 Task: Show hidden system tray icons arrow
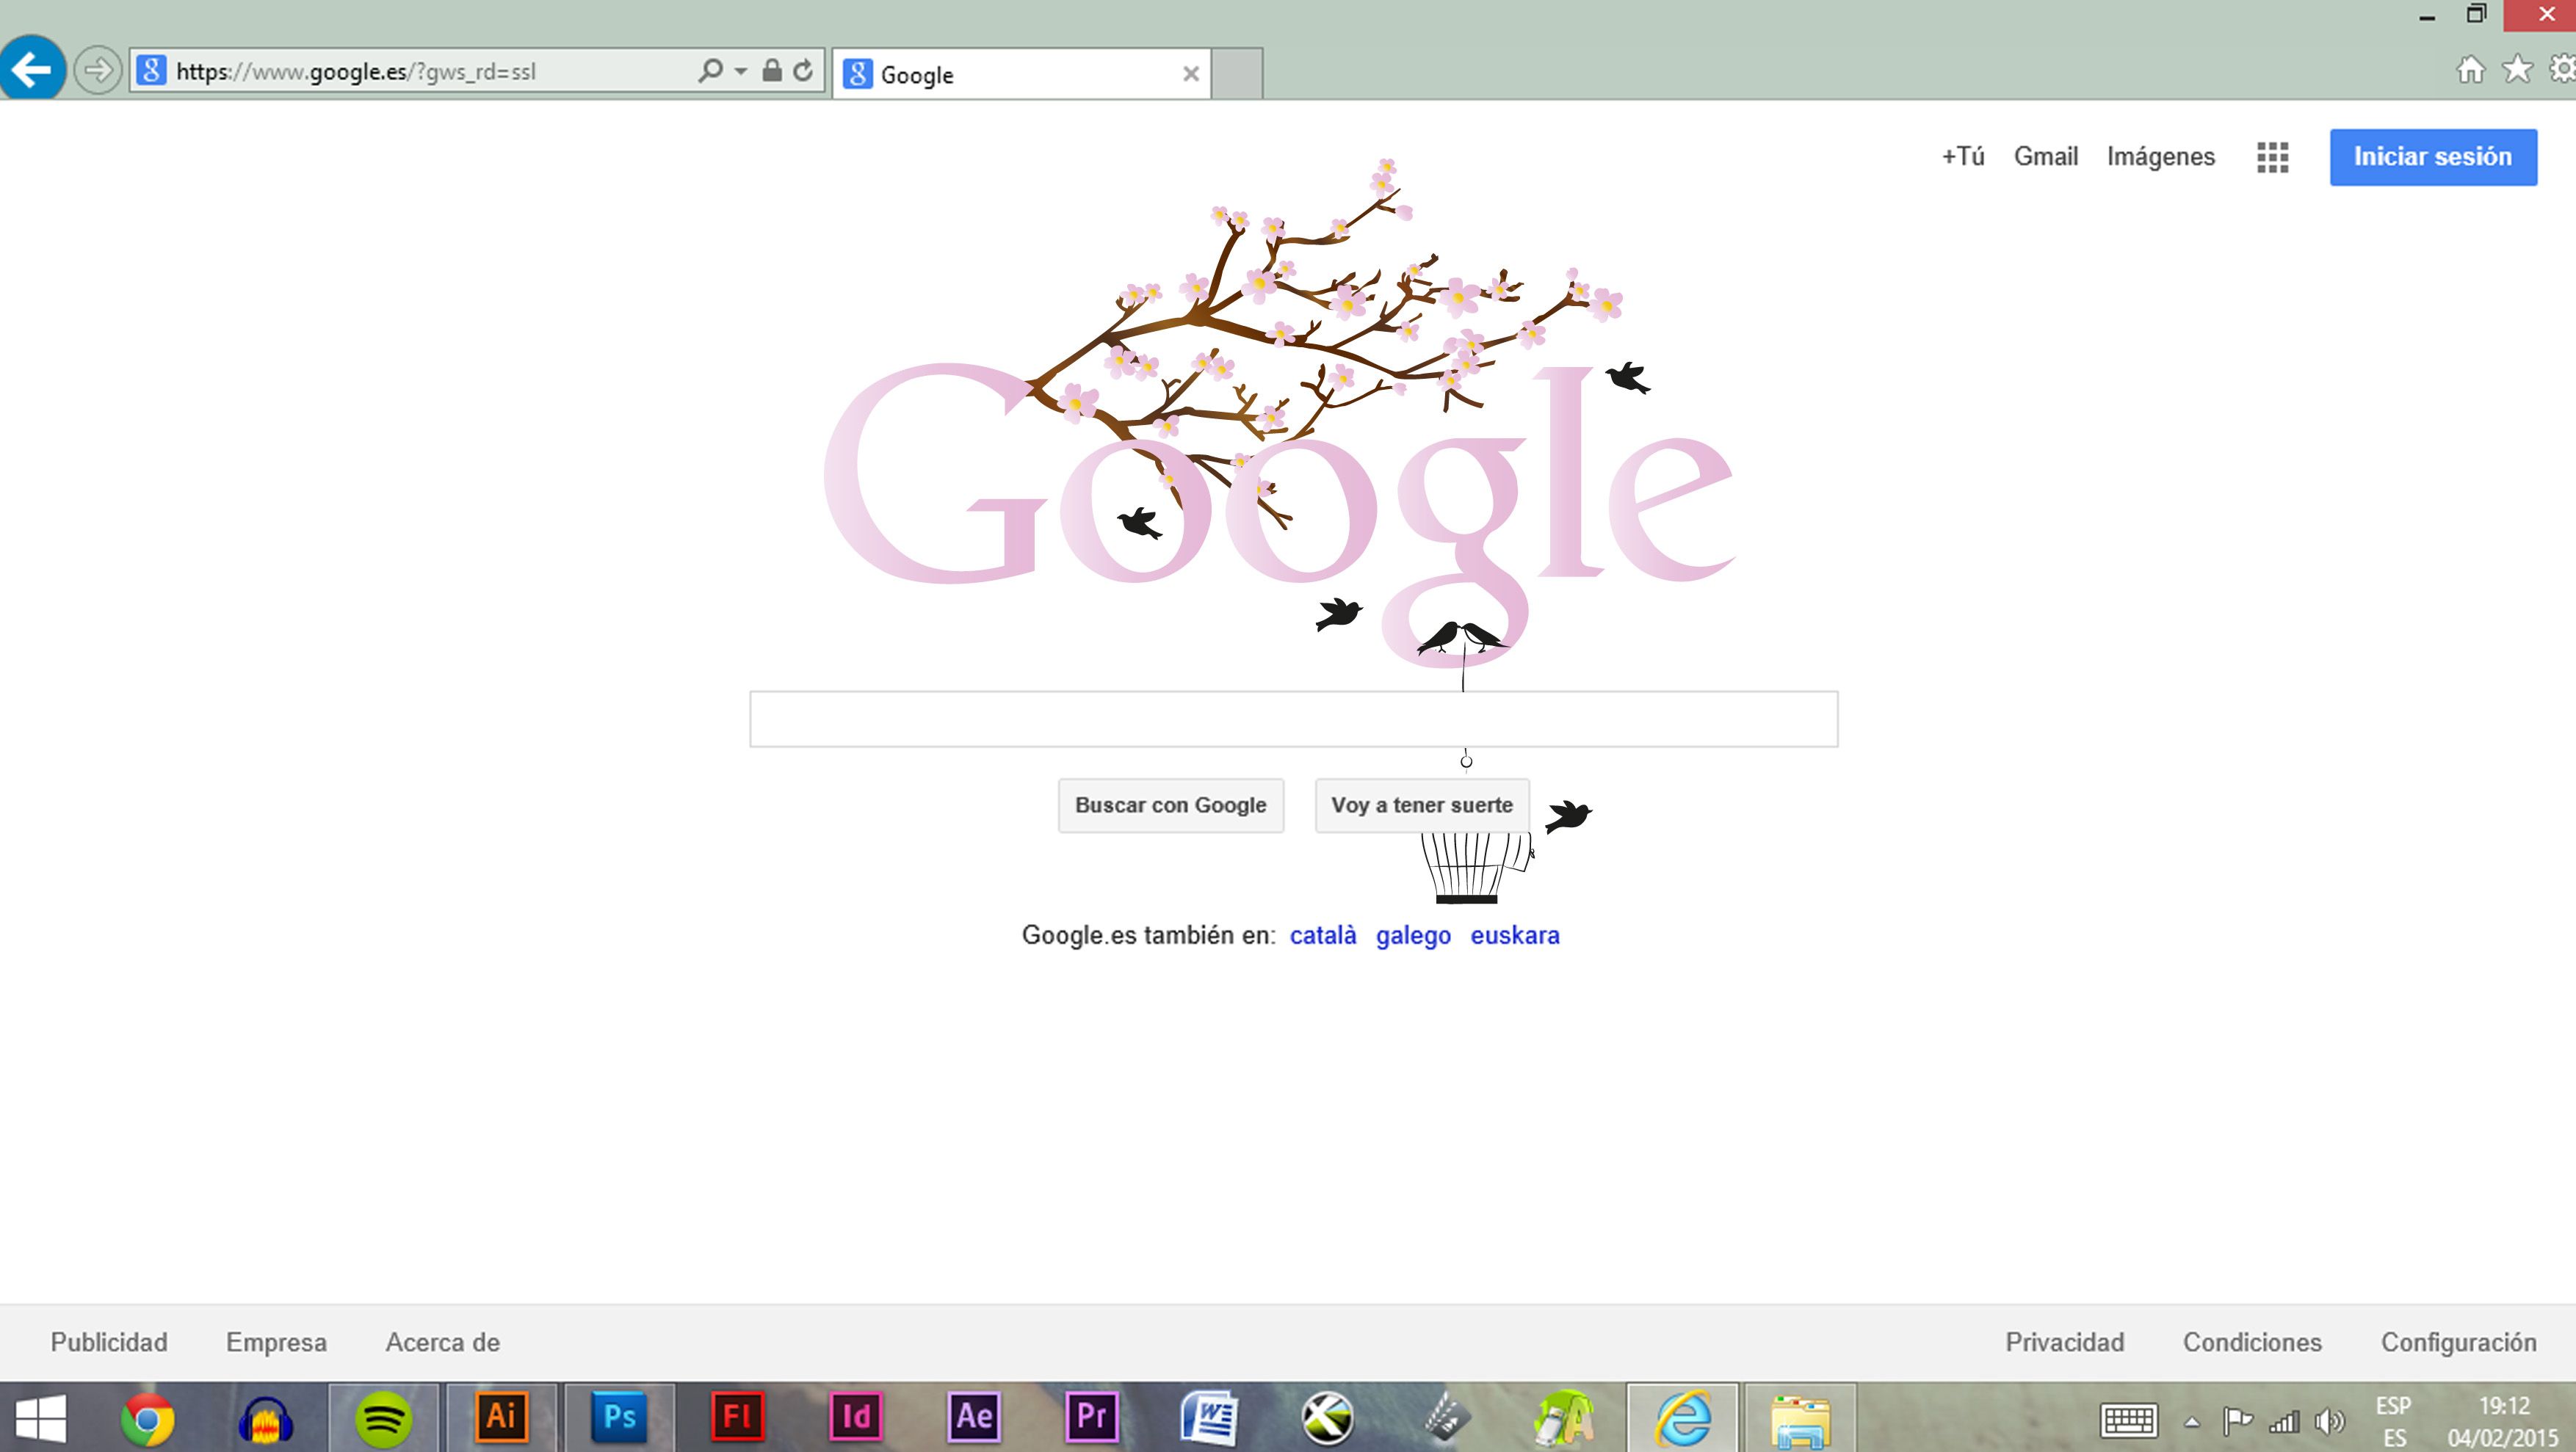tap(2191, 1421)
